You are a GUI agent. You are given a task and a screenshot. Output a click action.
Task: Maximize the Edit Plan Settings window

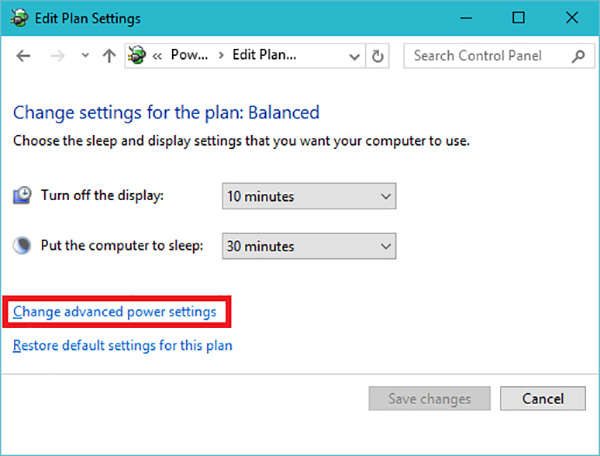[x=517, y=18]
